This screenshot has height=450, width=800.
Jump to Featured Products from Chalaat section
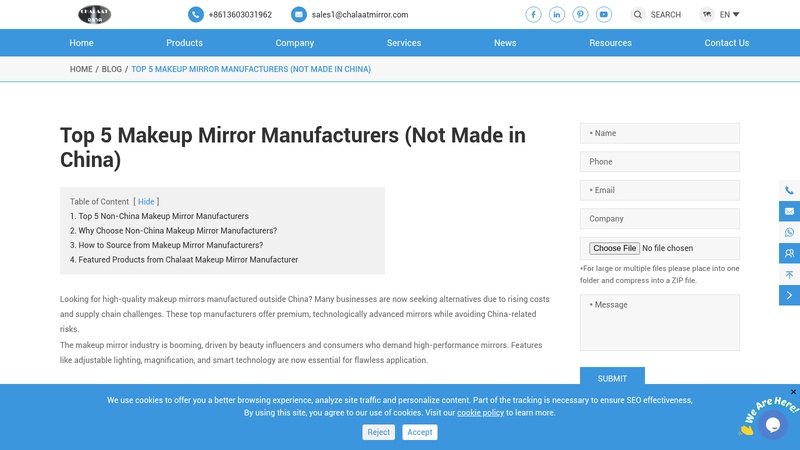pos(184,260)
